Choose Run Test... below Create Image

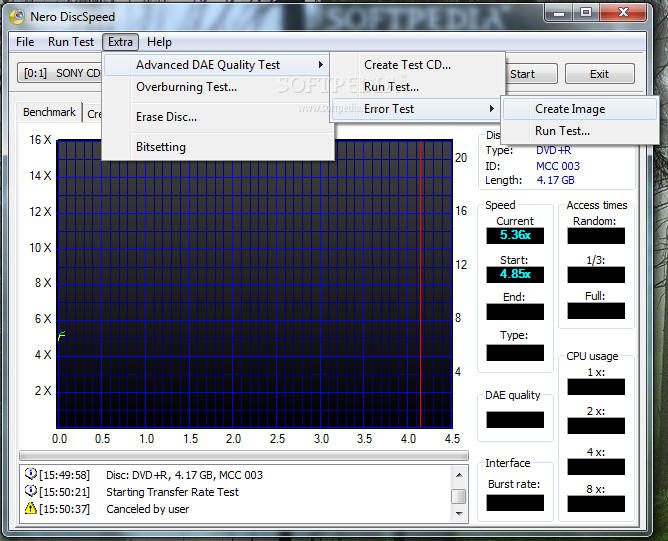click(580, 131)
